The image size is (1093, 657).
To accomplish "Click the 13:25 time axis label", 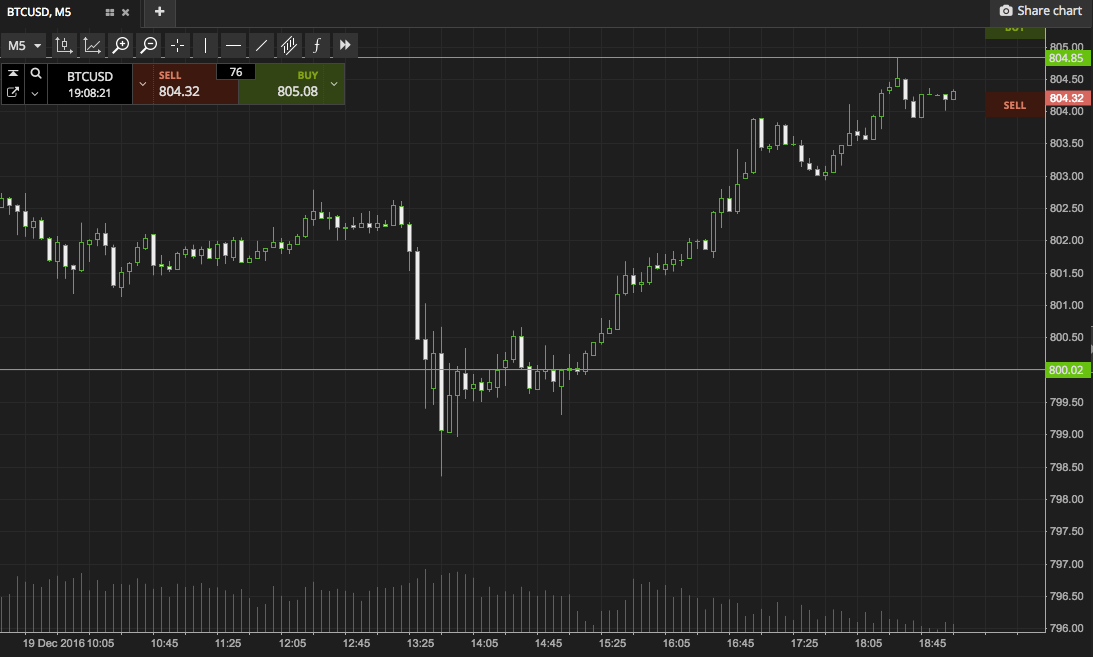I will 420,643.
